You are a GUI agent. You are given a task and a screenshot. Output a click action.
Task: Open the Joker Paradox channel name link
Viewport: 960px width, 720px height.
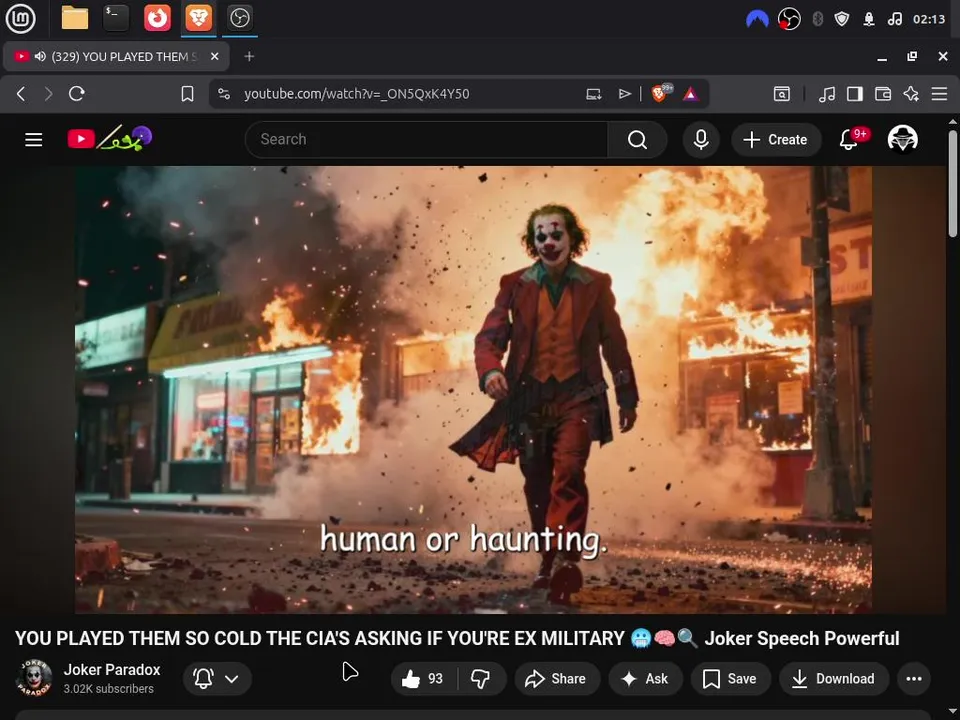point(112,670)
